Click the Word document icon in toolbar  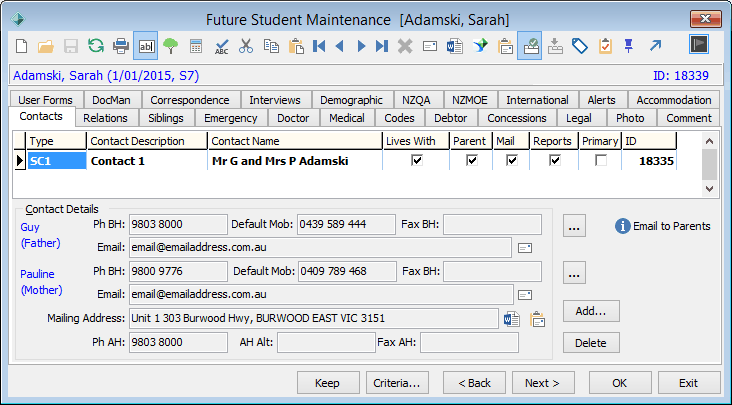tap(455, 46)
